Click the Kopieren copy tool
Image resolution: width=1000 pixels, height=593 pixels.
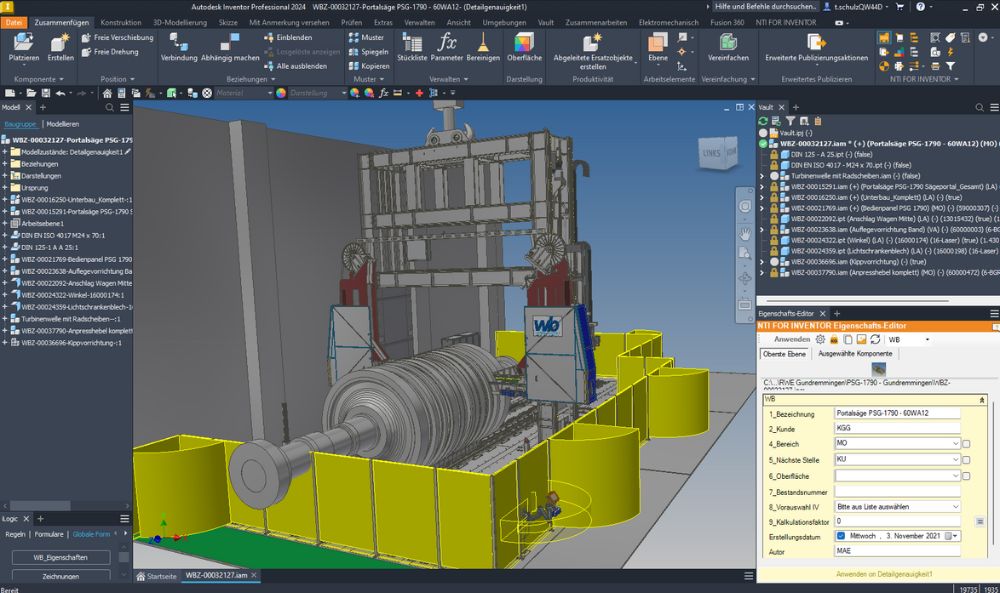[369, 66]
